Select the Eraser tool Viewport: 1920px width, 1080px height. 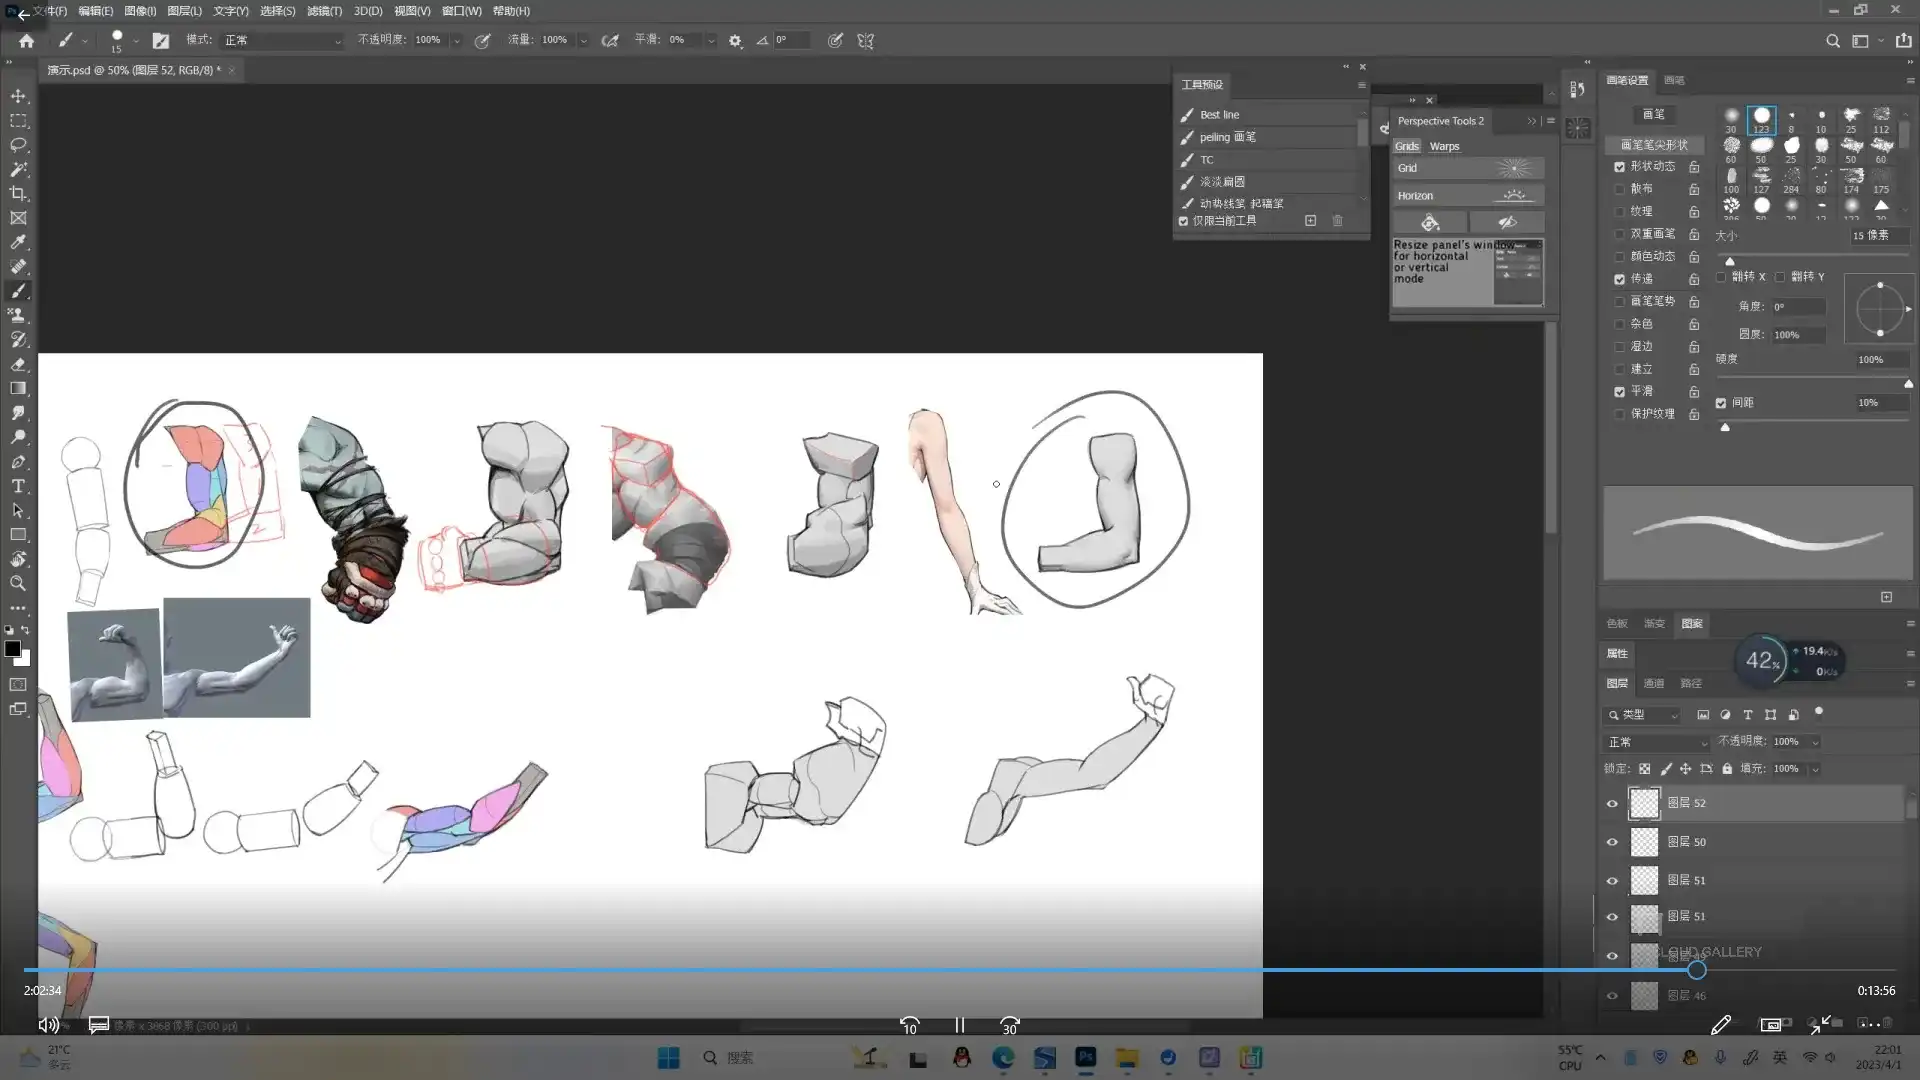coord(18,364)
